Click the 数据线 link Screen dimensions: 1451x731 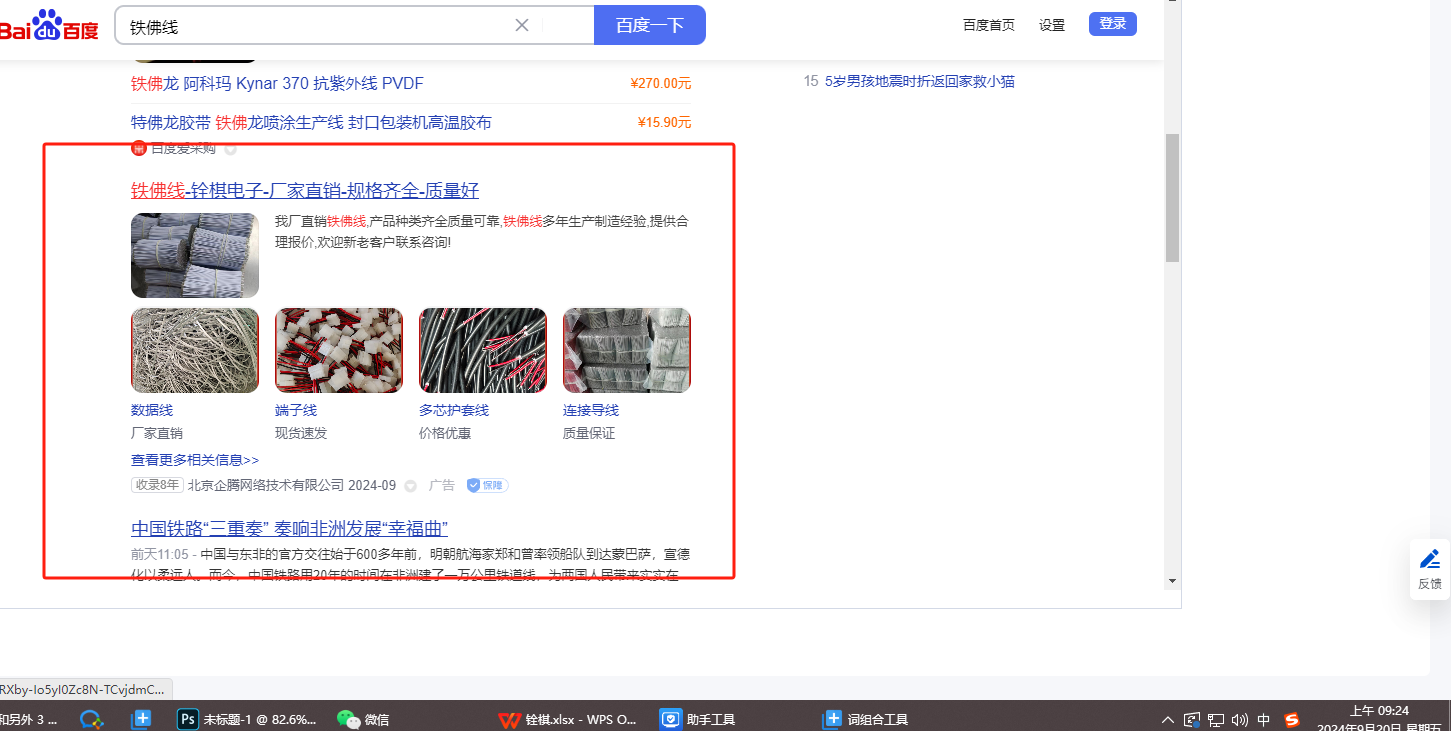(x=152, y=410)
